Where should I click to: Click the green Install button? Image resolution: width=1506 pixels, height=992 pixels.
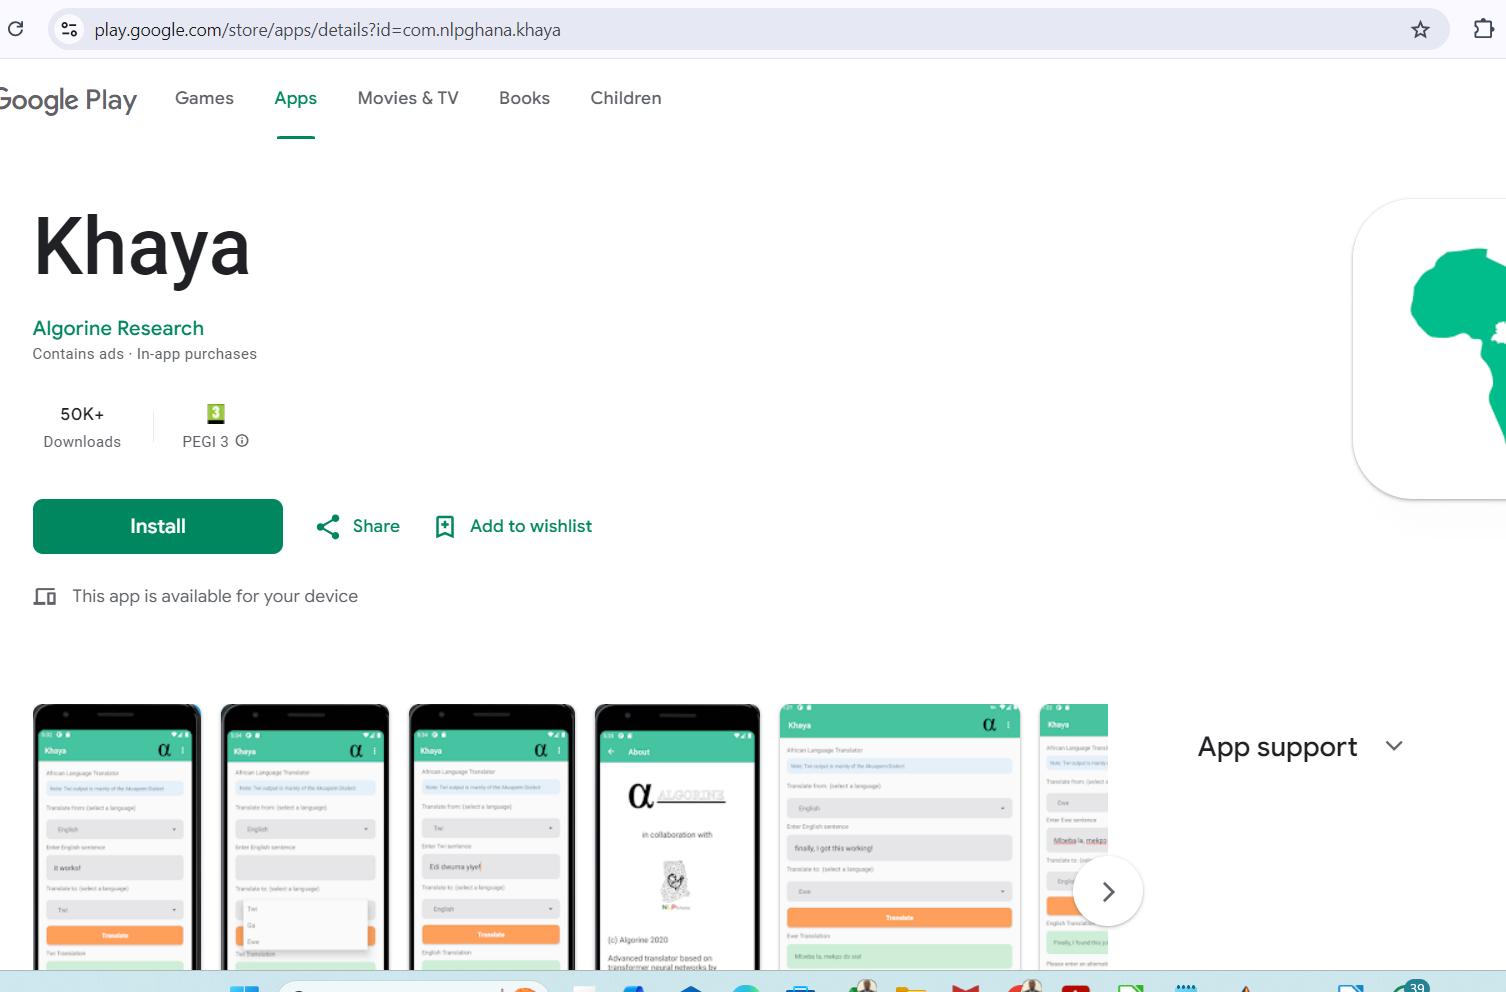158,526
